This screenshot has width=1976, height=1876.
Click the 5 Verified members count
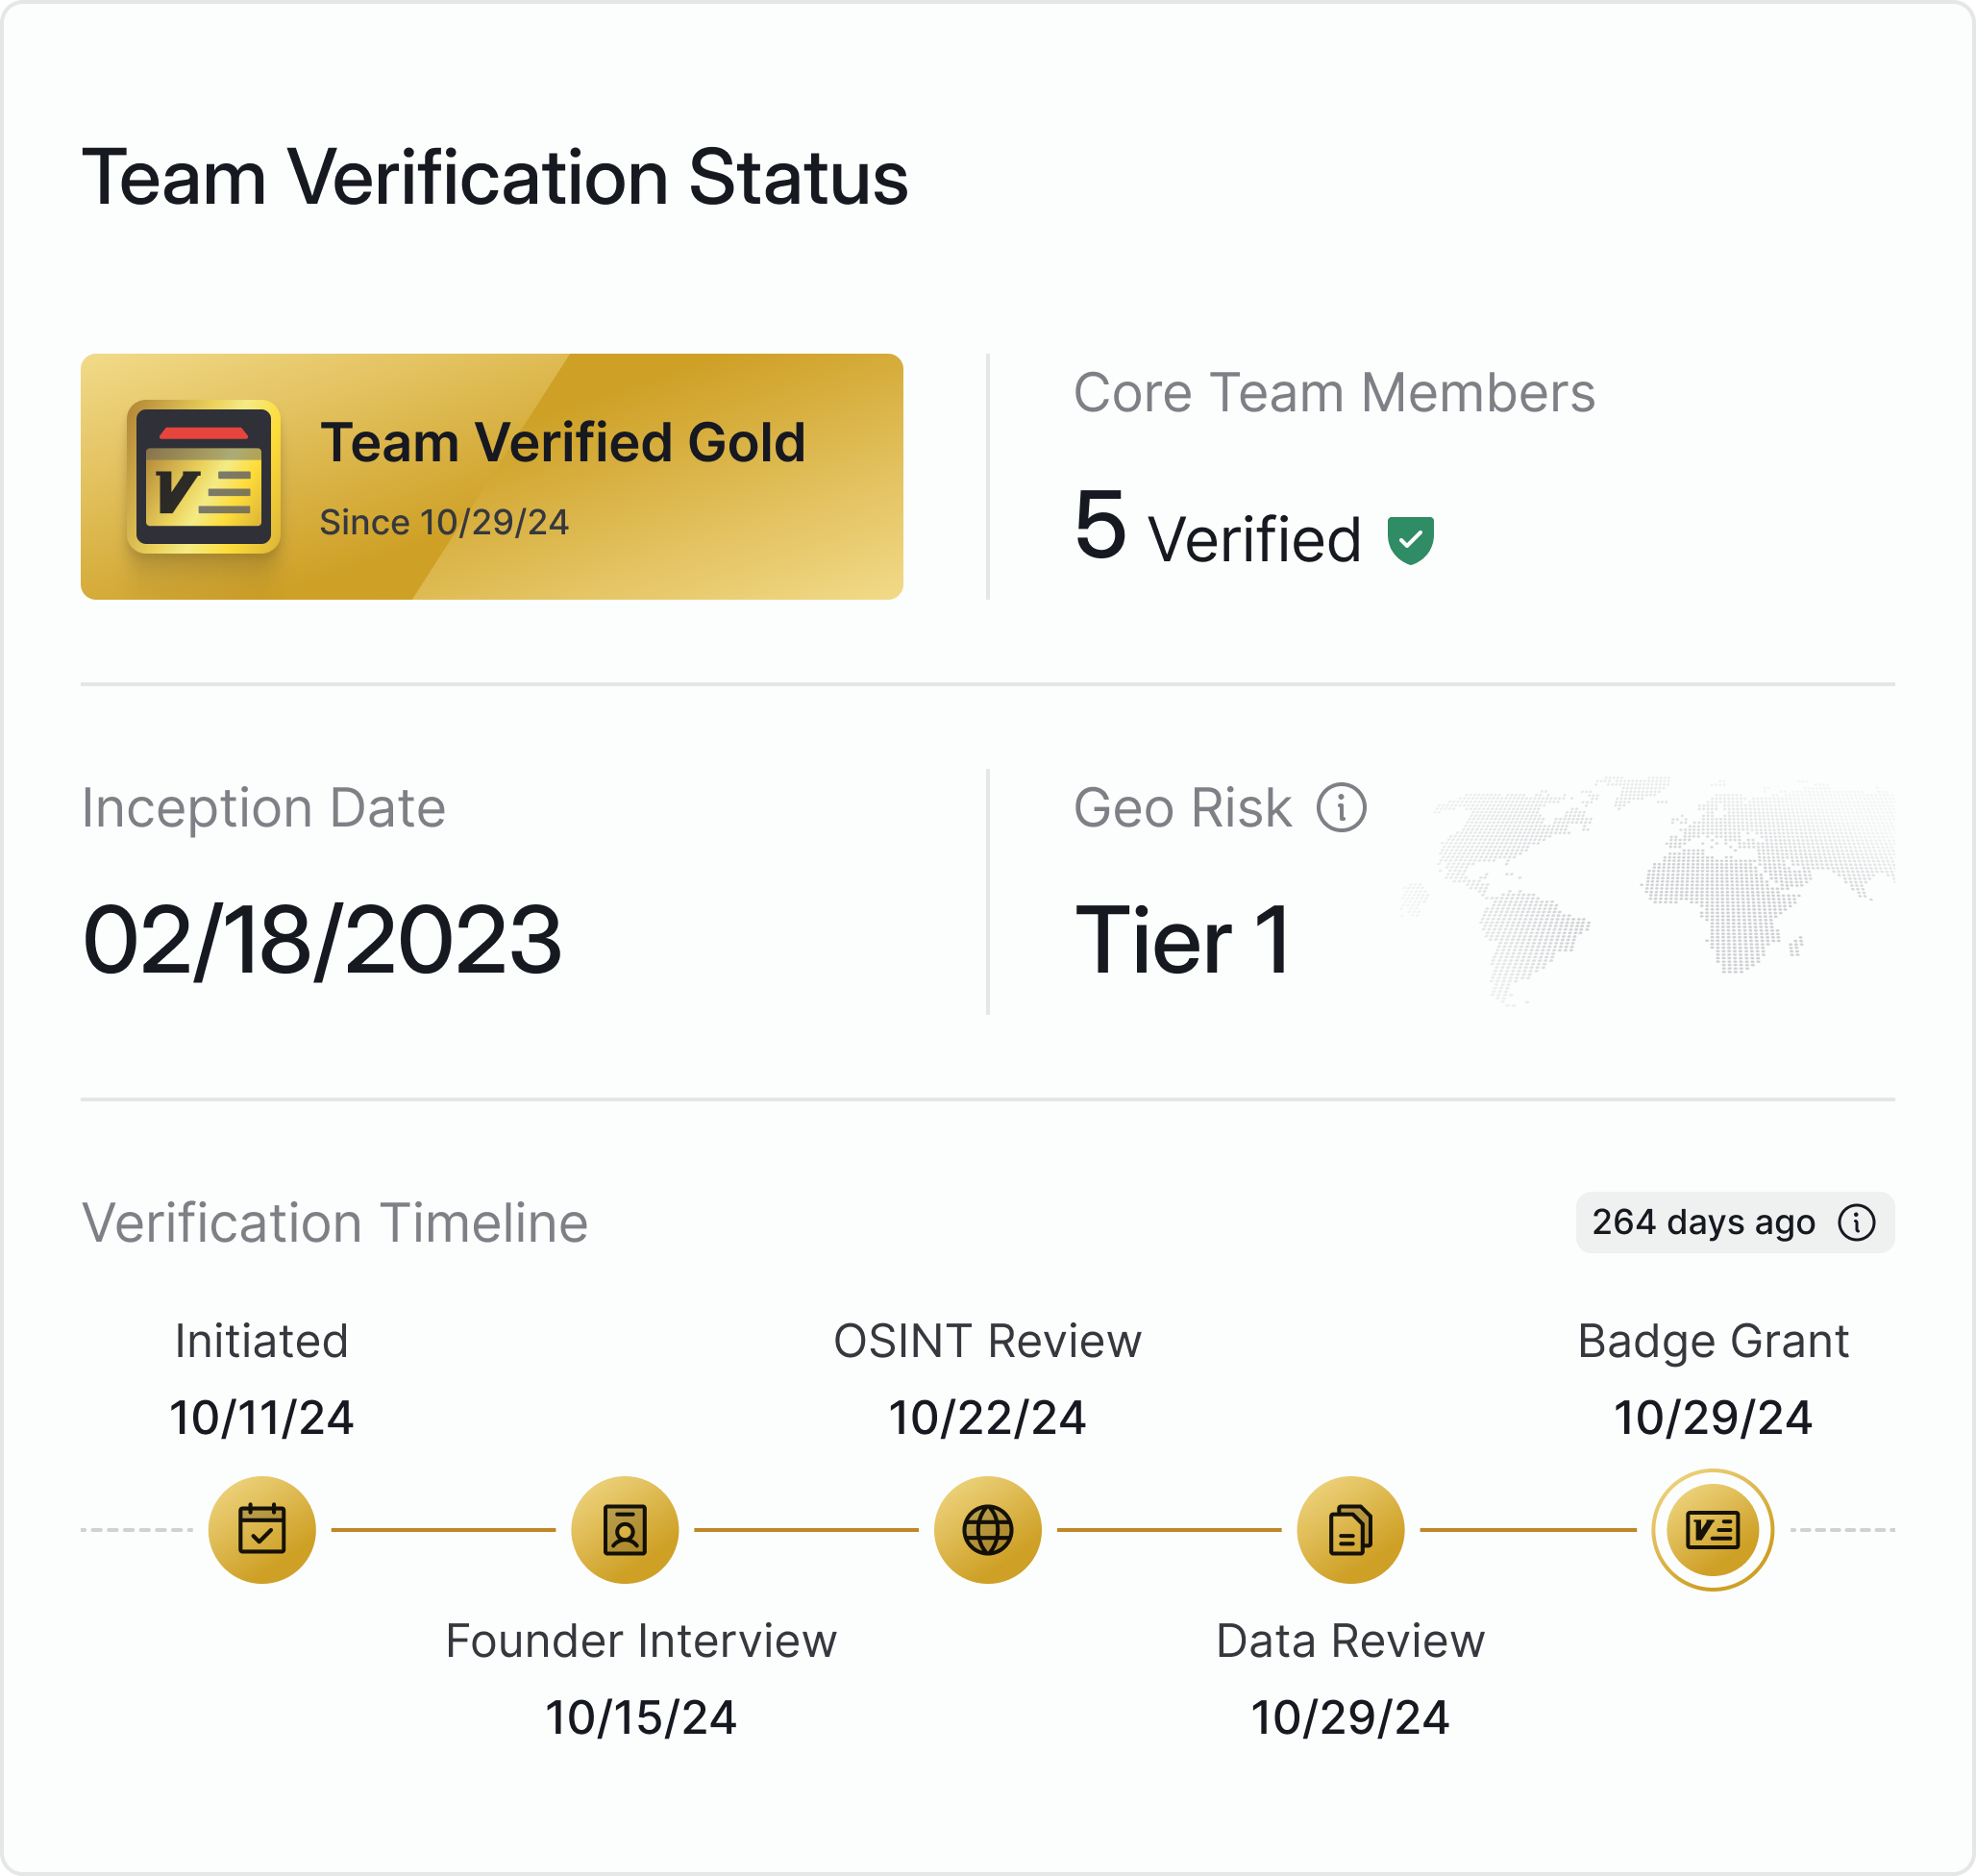[1217, 530]
